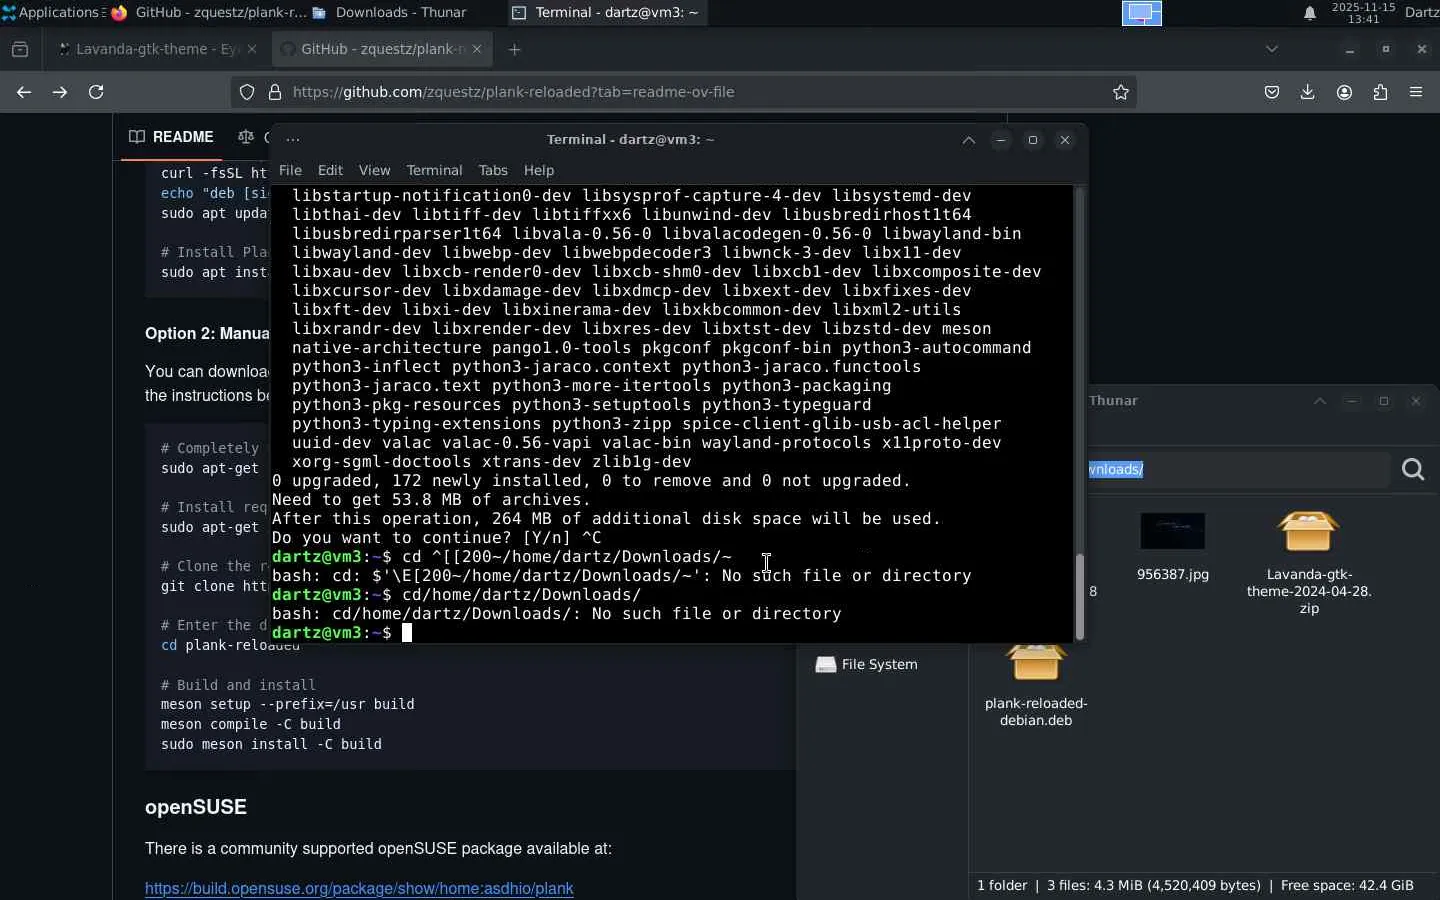Close the Terminal window
The height and width of the screenshot is (900, 1440).
coord(1065,140)
